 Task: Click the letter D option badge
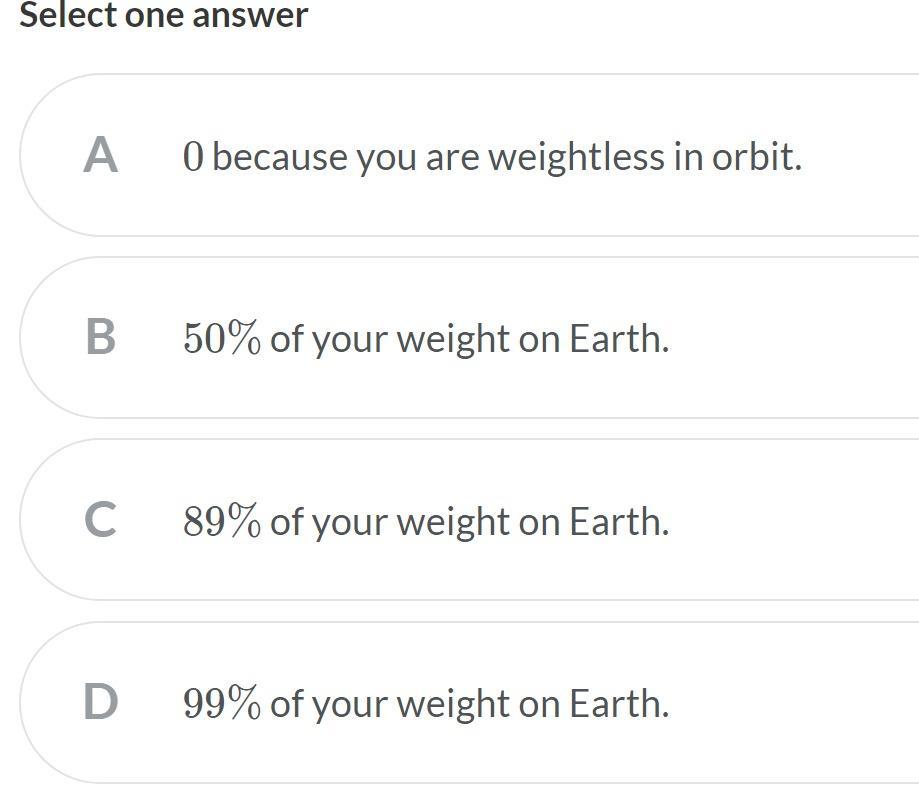100,702
